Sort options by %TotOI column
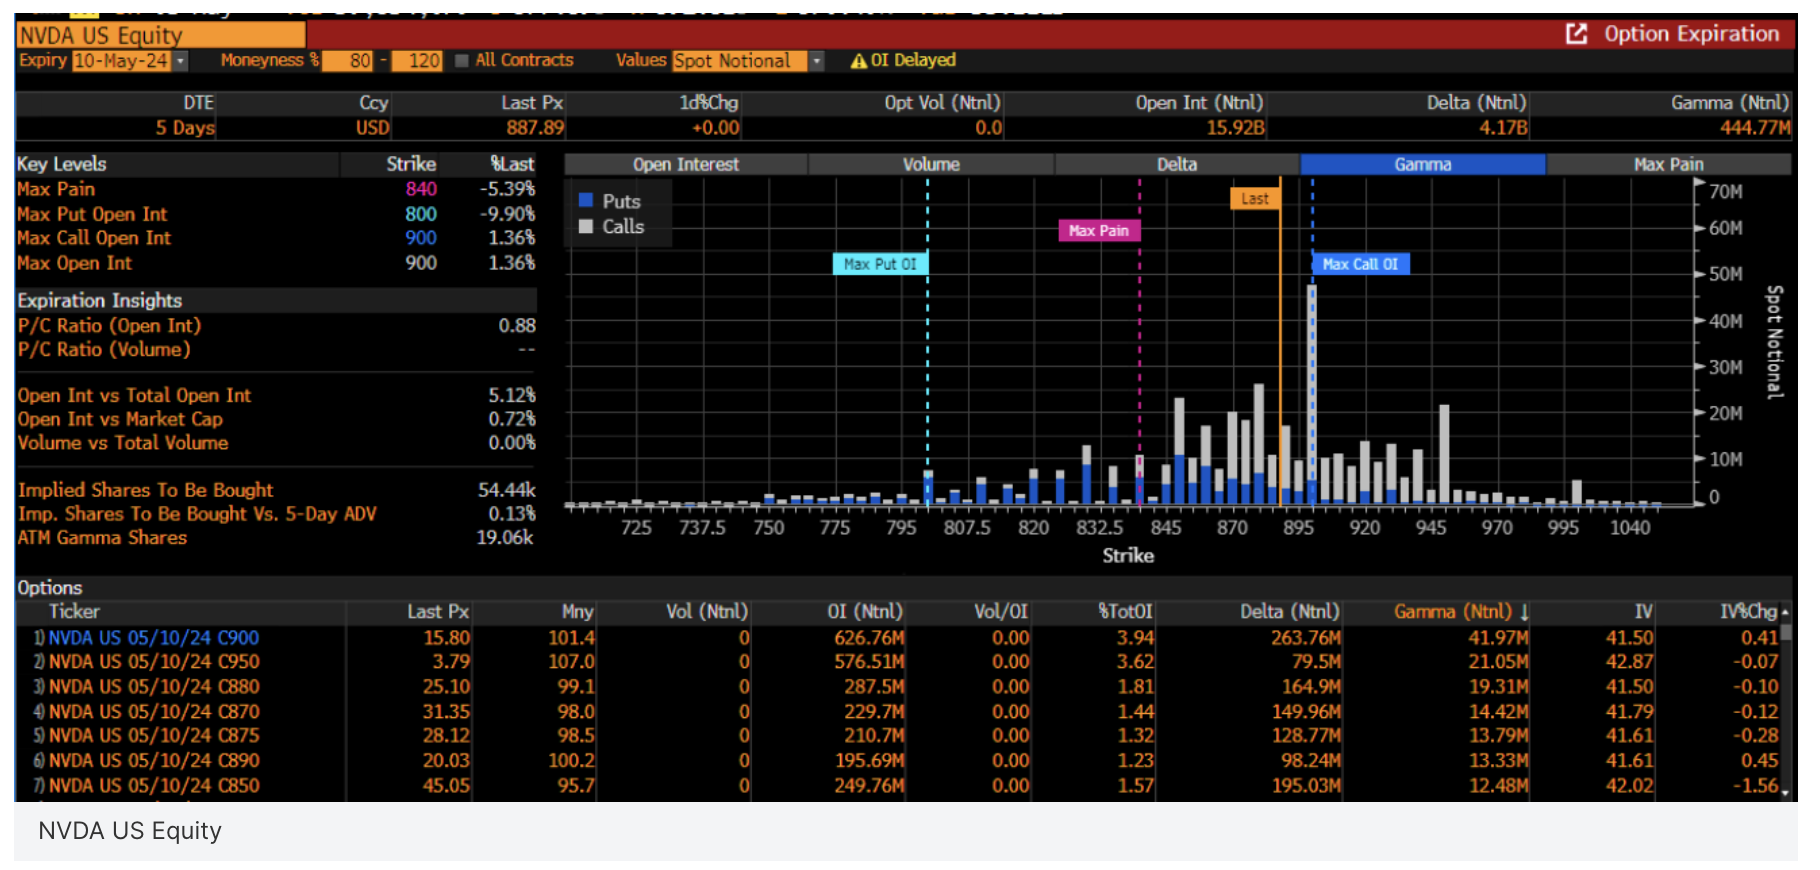This screenshot has width=1820, height=870. pyautogui.click(x=1125, y=612)
